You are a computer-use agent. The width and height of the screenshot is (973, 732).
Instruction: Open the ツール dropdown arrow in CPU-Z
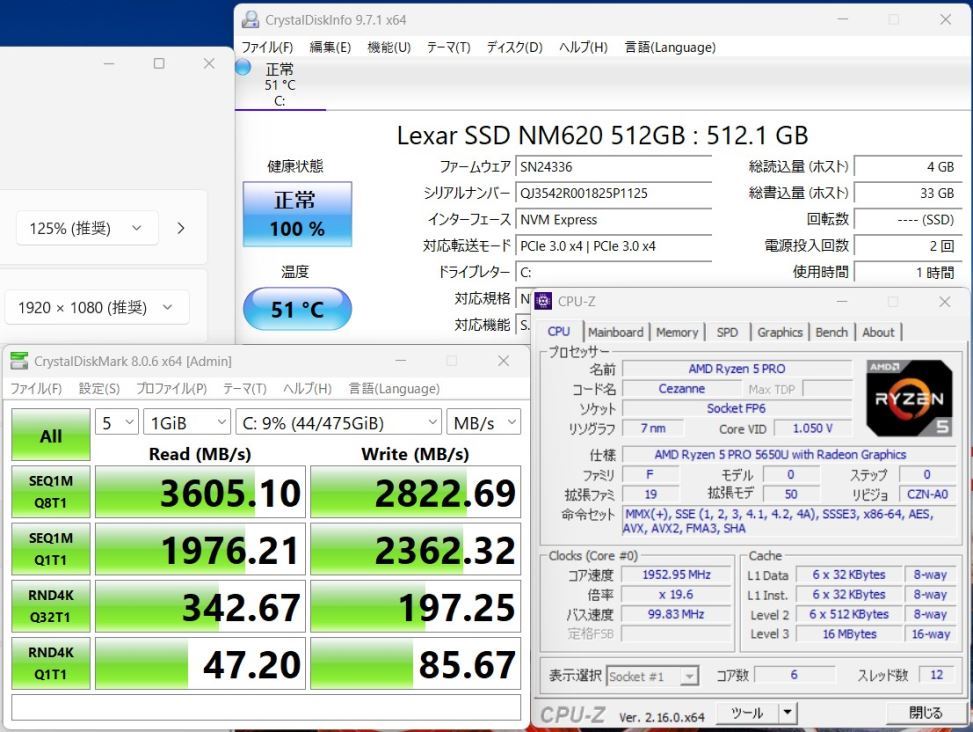pos(788,713)
